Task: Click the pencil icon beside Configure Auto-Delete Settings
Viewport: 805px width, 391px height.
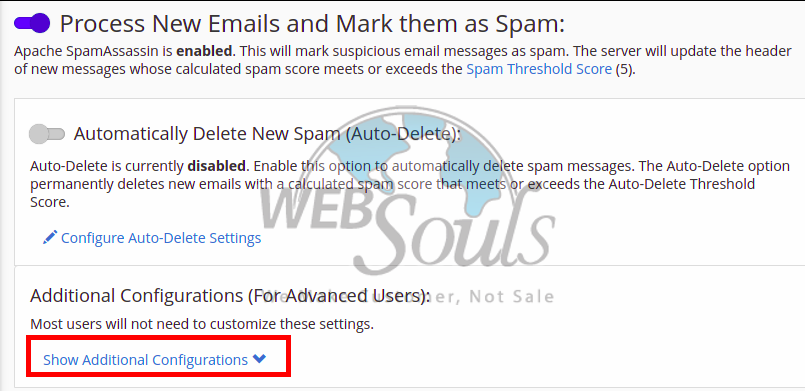Action: (50, 238)
